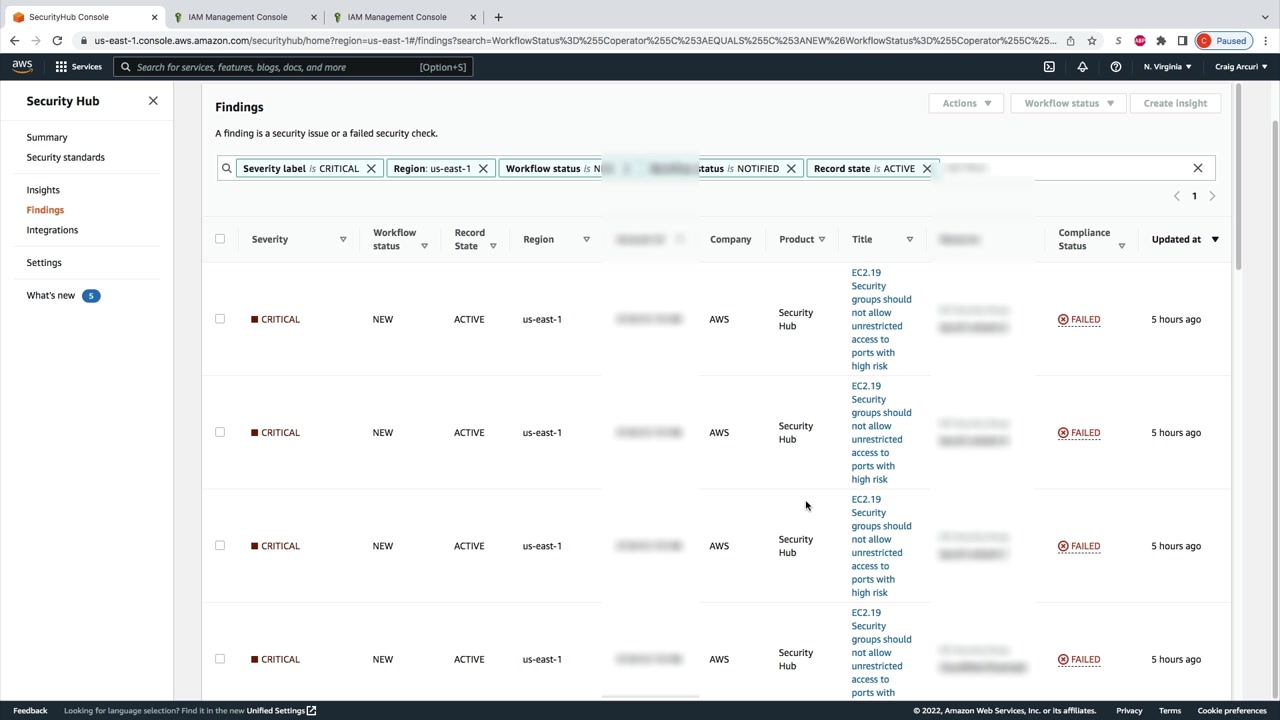
Task: Sort by the Region column header
Action: click(x=586, y=240)
